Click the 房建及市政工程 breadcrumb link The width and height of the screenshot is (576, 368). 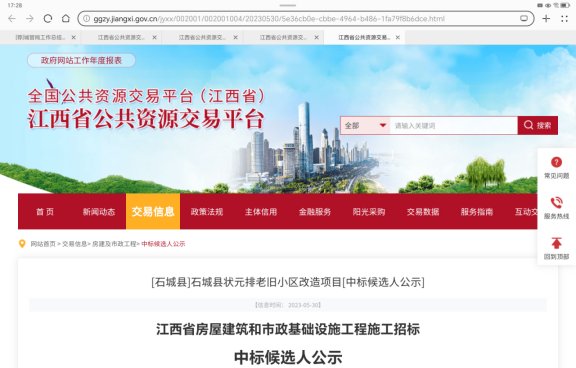(x=114, y=244)
